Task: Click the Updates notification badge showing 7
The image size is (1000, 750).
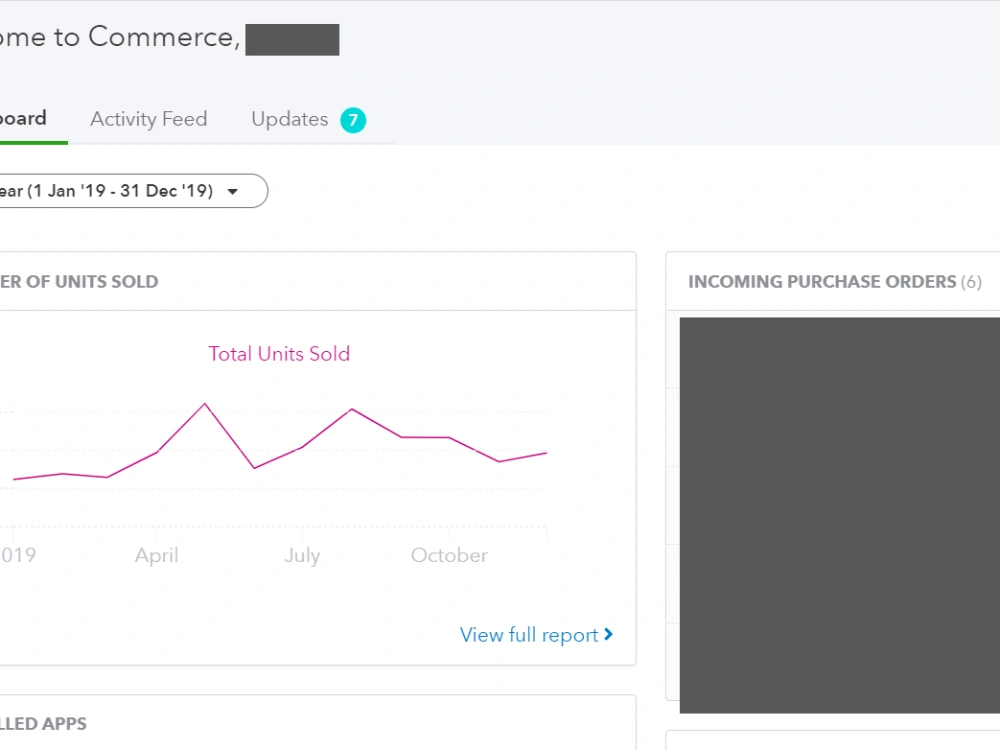Action: (353, 121)
